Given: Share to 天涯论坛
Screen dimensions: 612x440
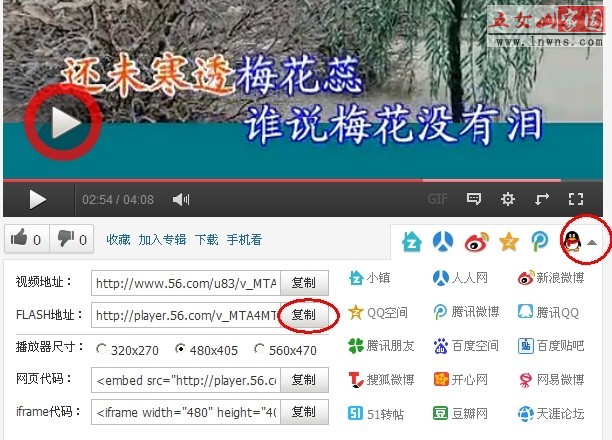Looking at the screenshot, I should click(x=551, y=413).
